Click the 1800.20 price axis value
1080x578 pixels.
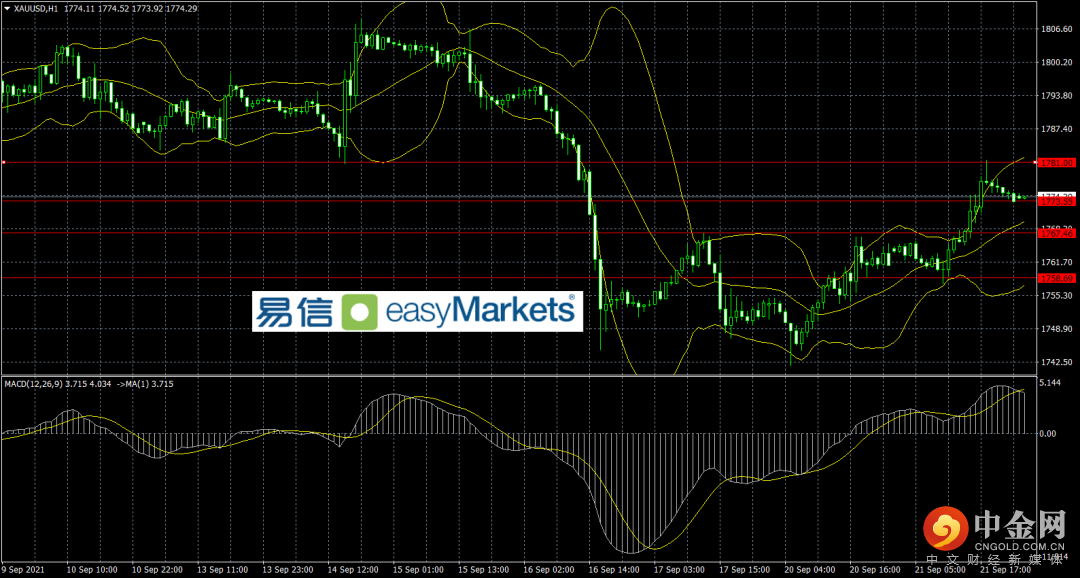coord(1057,62)
